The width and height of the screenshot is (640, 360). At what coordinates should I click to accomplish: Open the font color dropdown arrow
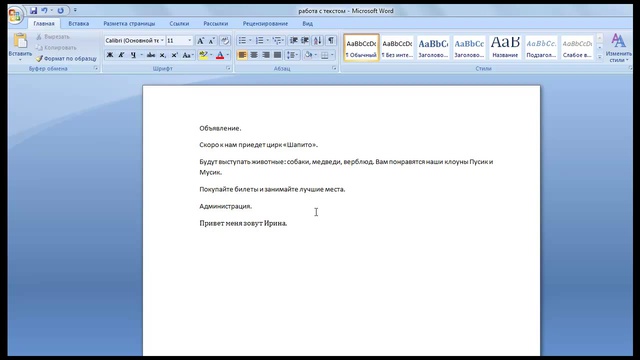pyautogui.click(x=227, y=55)
